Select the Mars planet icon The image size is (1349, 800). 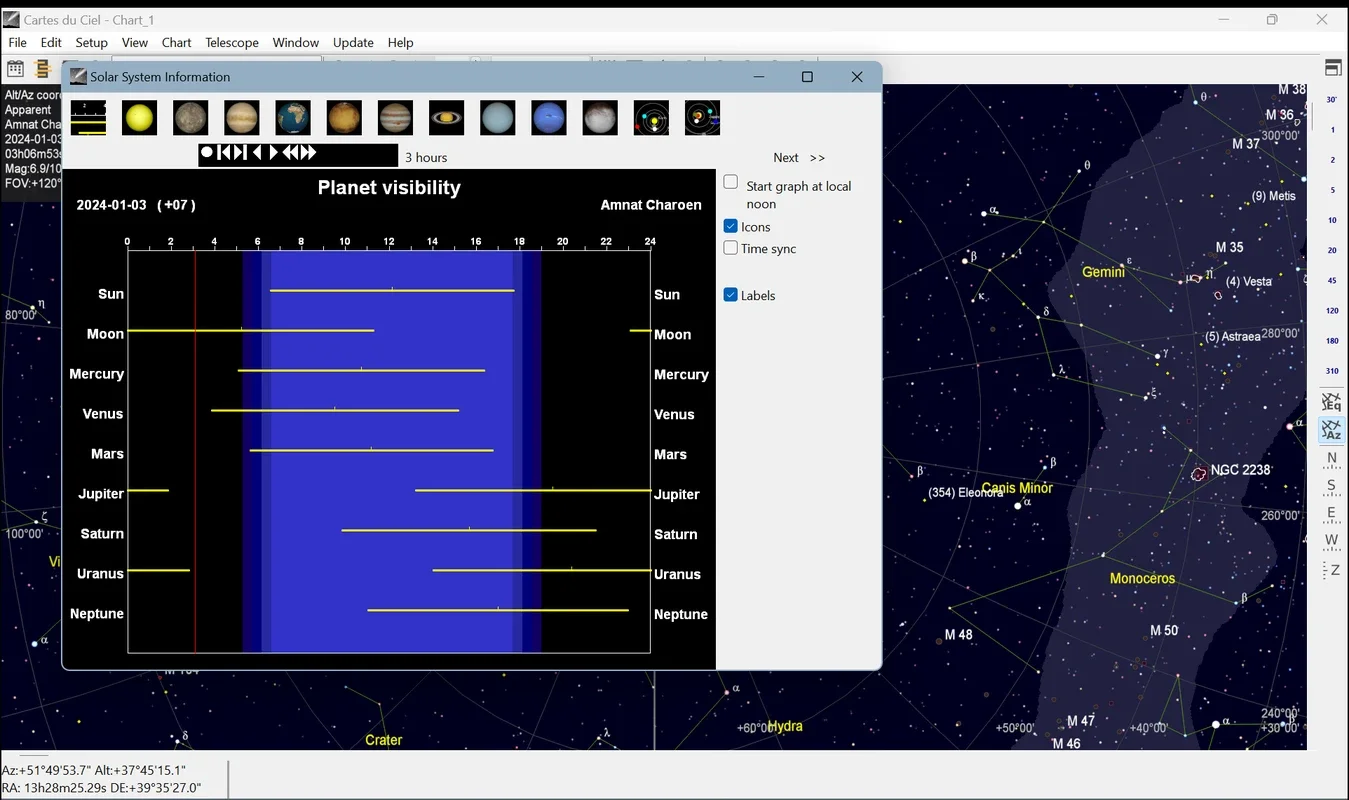(x=344, y=118)
